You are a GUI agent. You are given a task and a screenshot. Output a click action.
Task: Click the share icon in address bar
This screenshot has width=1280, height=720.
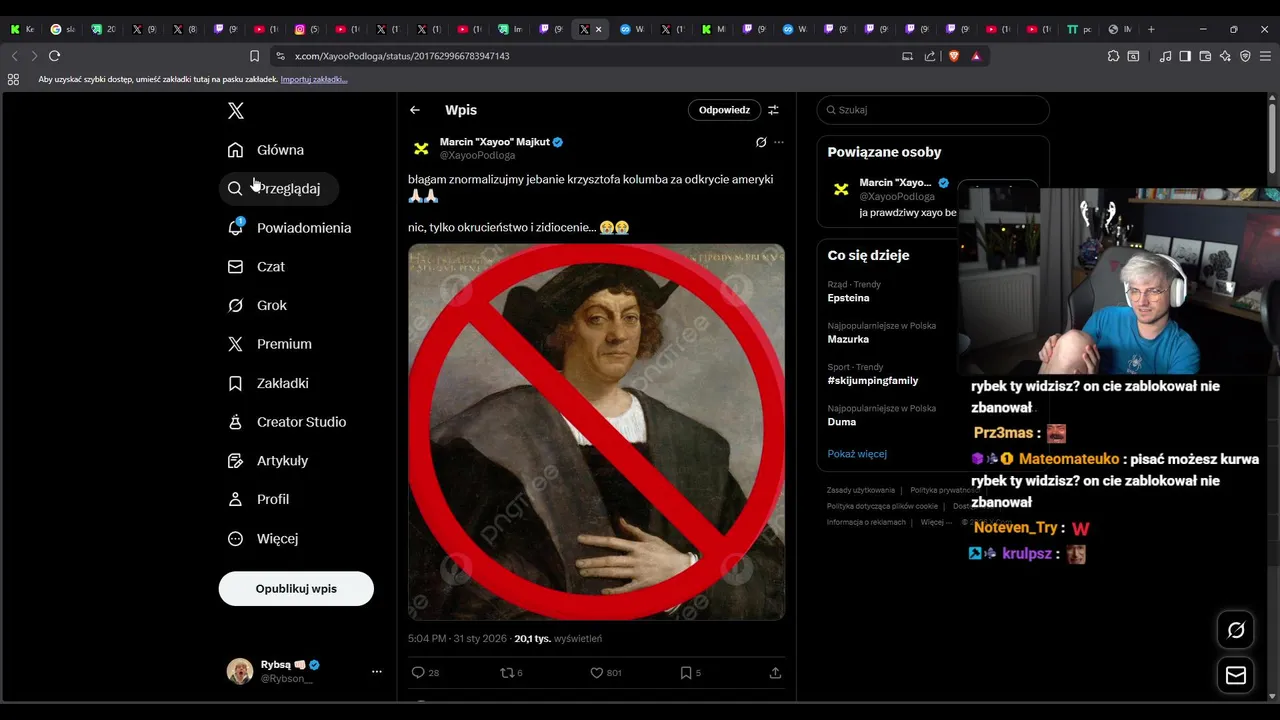(x=930, y=56)
